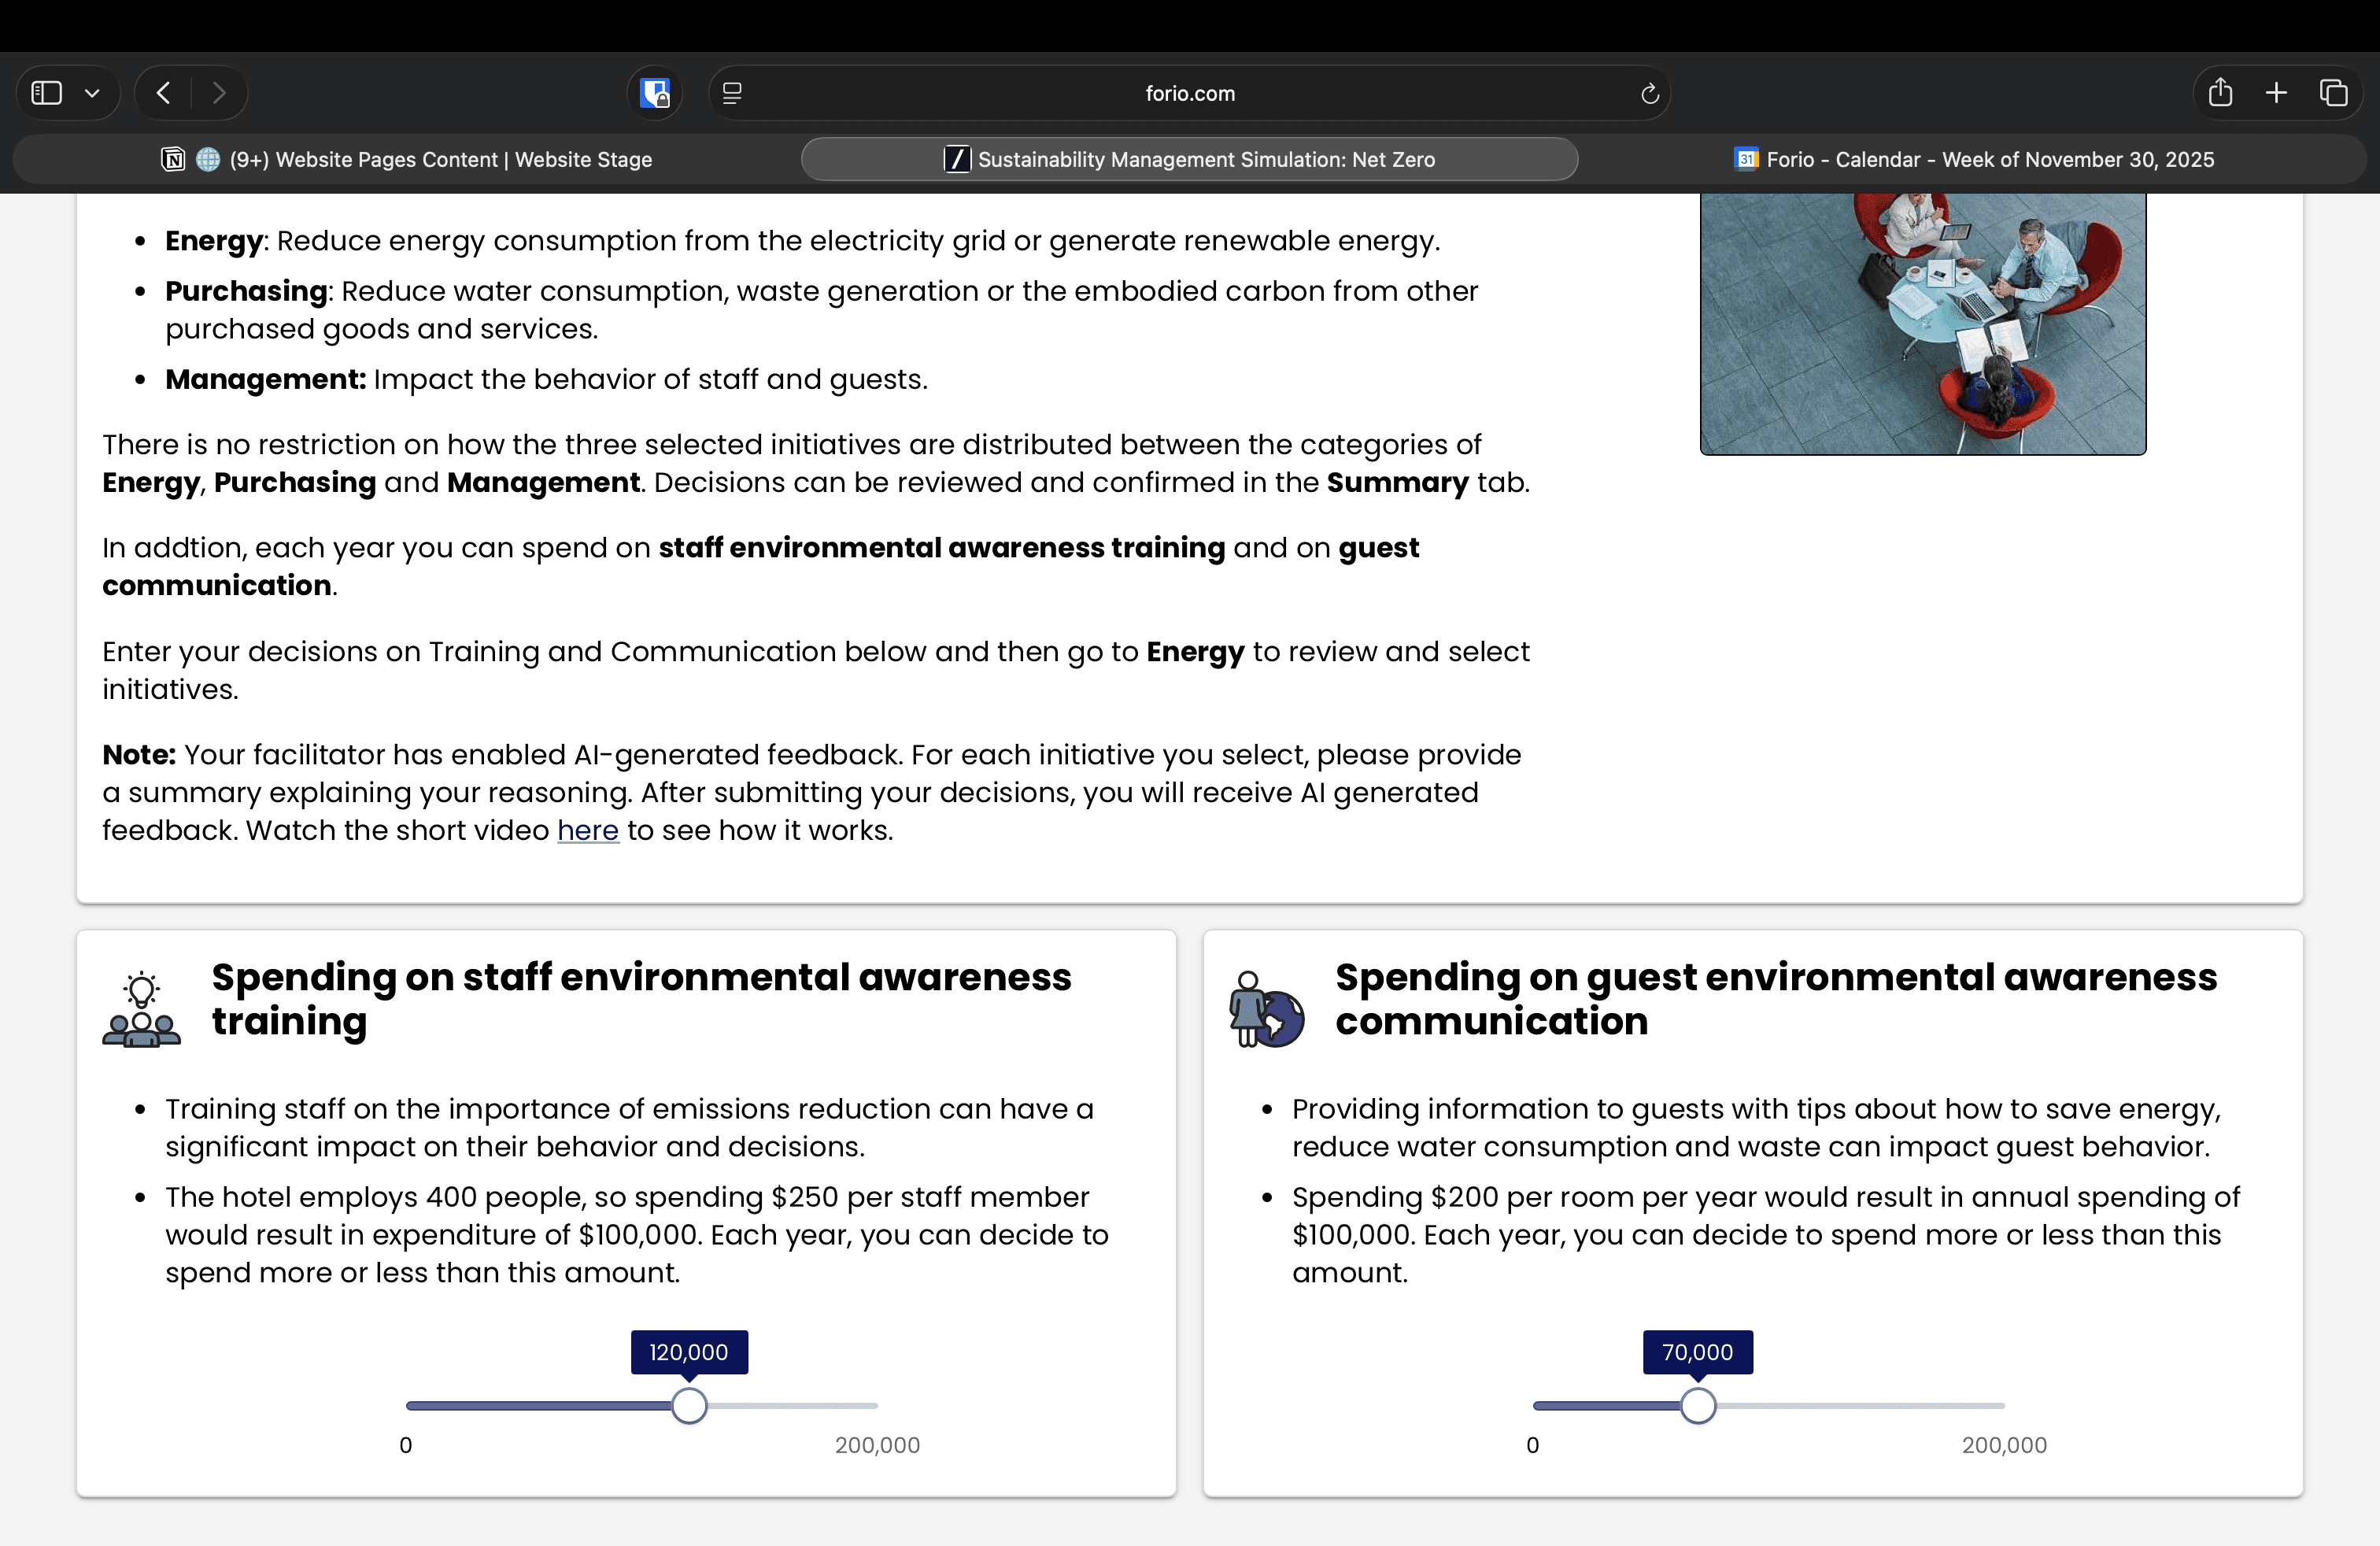Open a new tab with plus icon
The width and height of the screenshot is (2380, 1546).
click(2276, 93)
